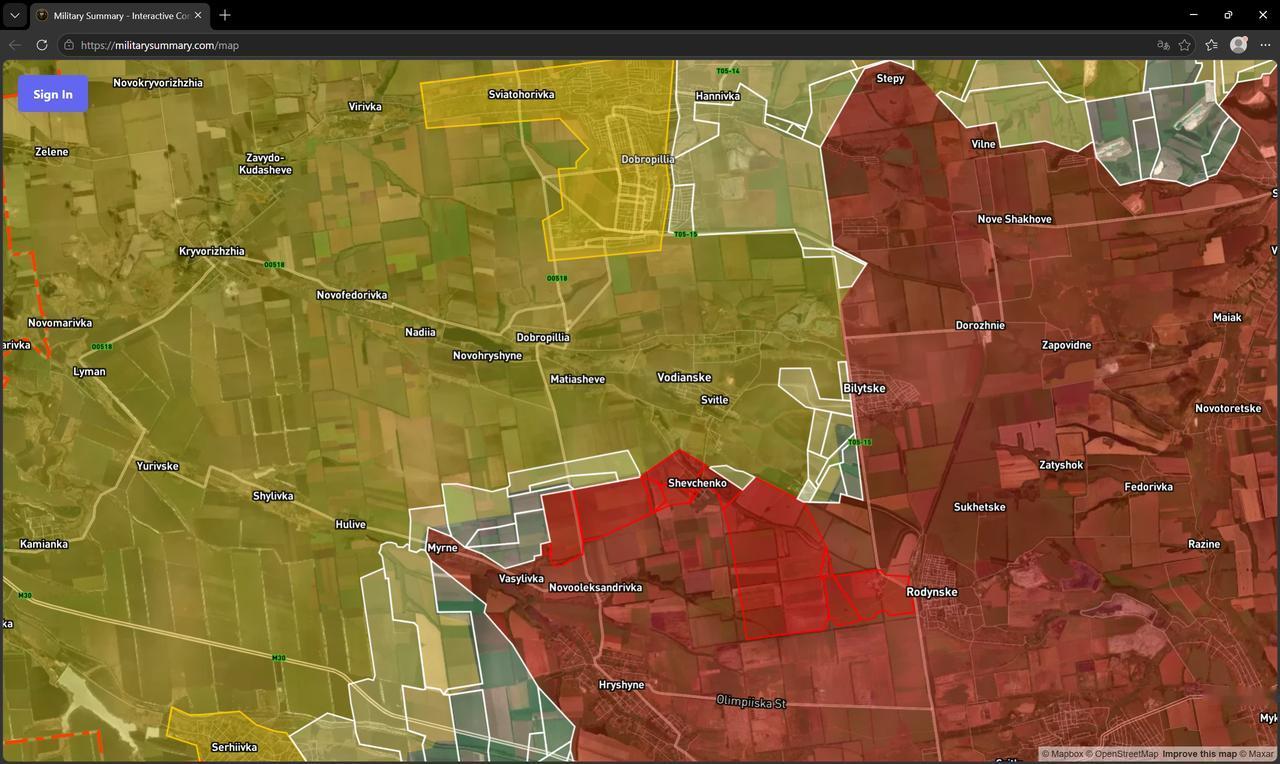Click the Novotoretske map label
The height and width of the screenshot is (764, 1280).
tap(1228, 408)
